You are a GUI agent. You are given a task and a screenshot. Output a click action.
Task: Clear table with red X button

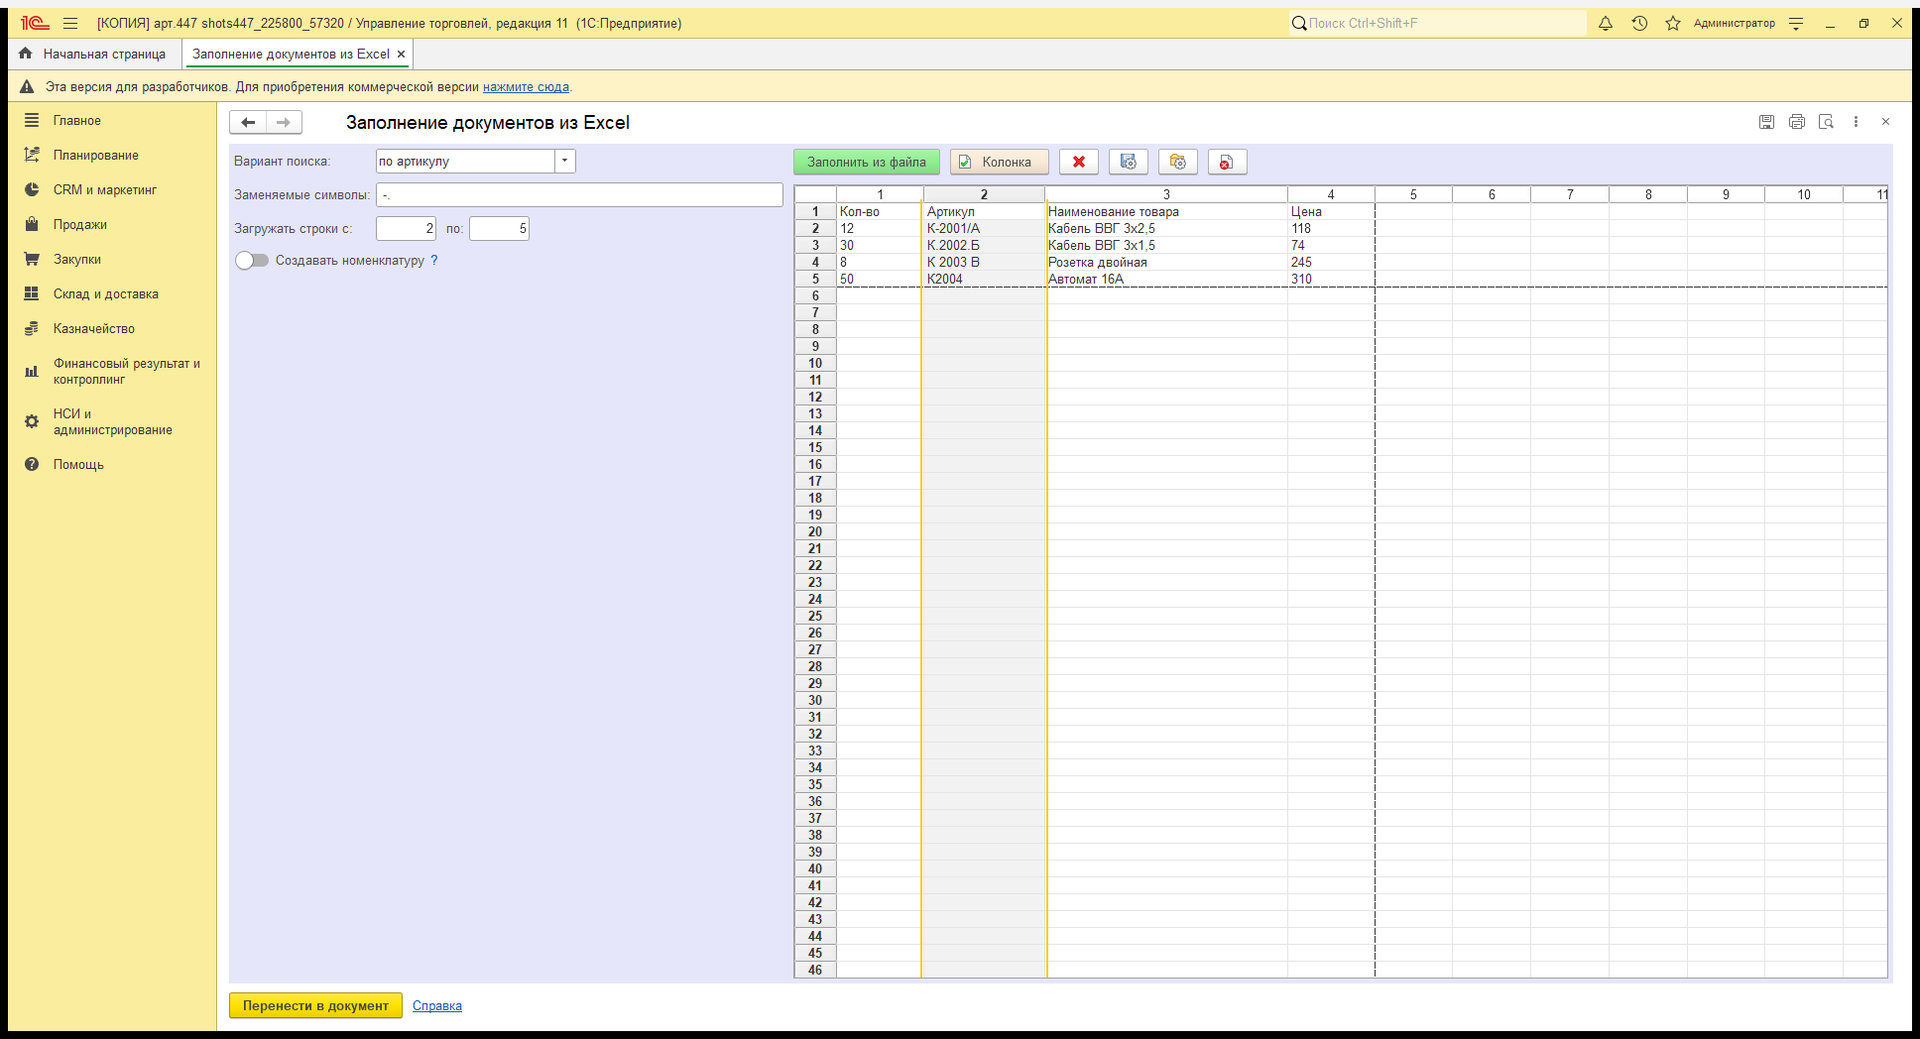pos(1078,162)
